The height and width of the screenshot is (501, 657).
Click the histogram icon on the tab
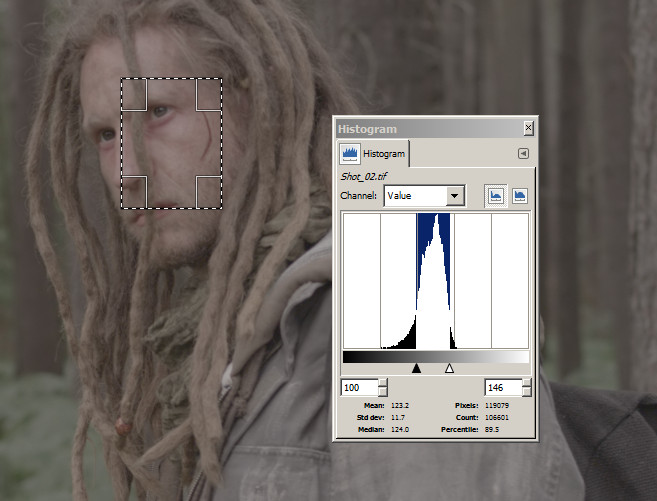(350, 154)
